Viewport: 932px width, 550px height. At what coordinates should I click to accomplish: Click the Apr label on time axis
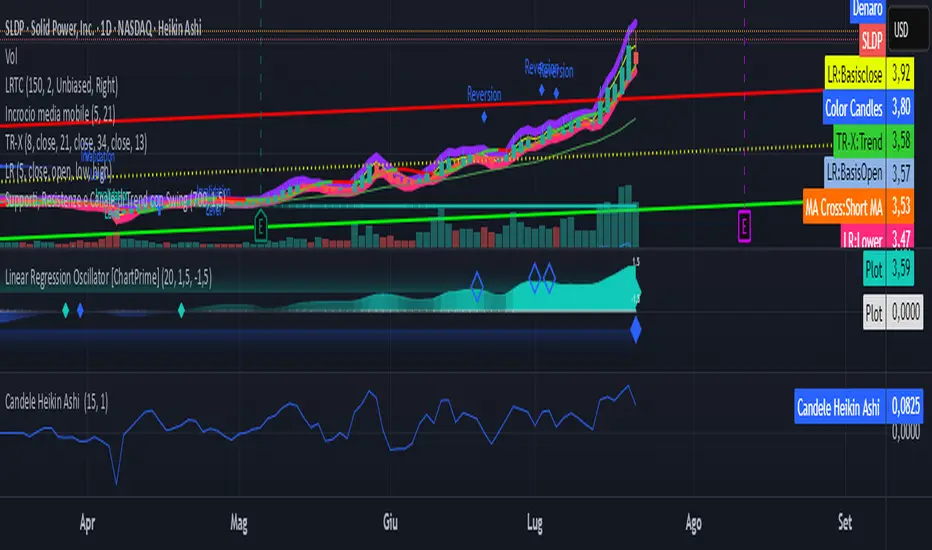click(x=87, y=523)
